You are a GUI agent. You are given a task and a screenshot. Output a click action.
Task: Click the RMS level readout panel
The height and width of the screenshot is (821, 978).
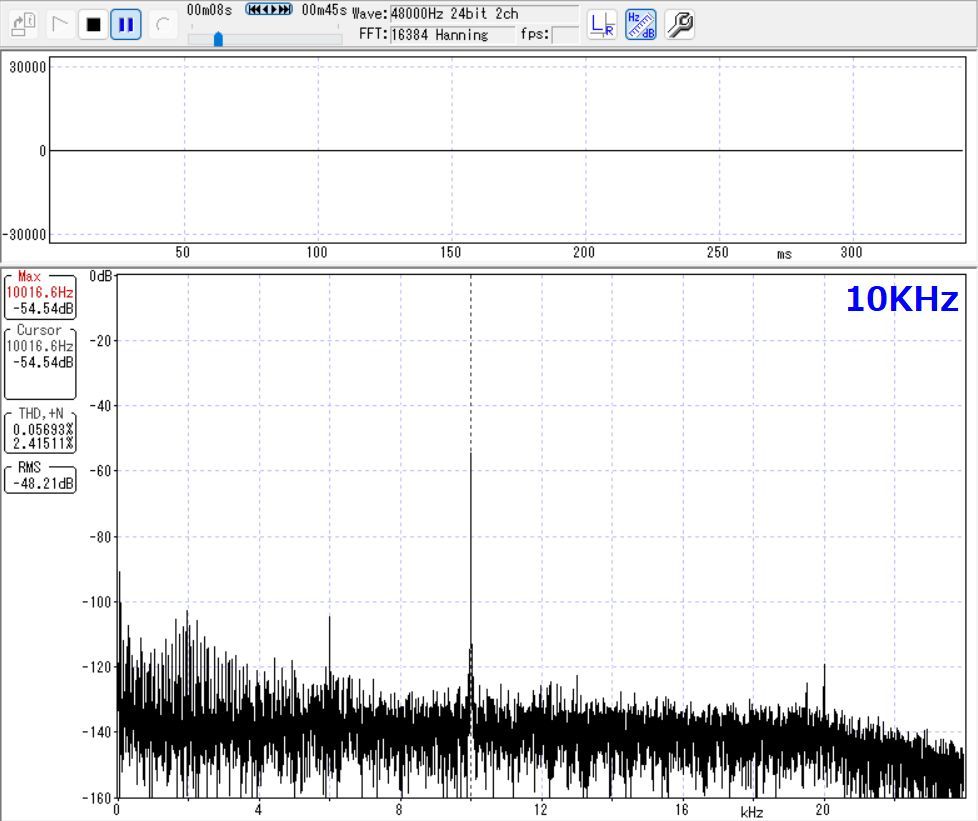[x=40, y=478]
